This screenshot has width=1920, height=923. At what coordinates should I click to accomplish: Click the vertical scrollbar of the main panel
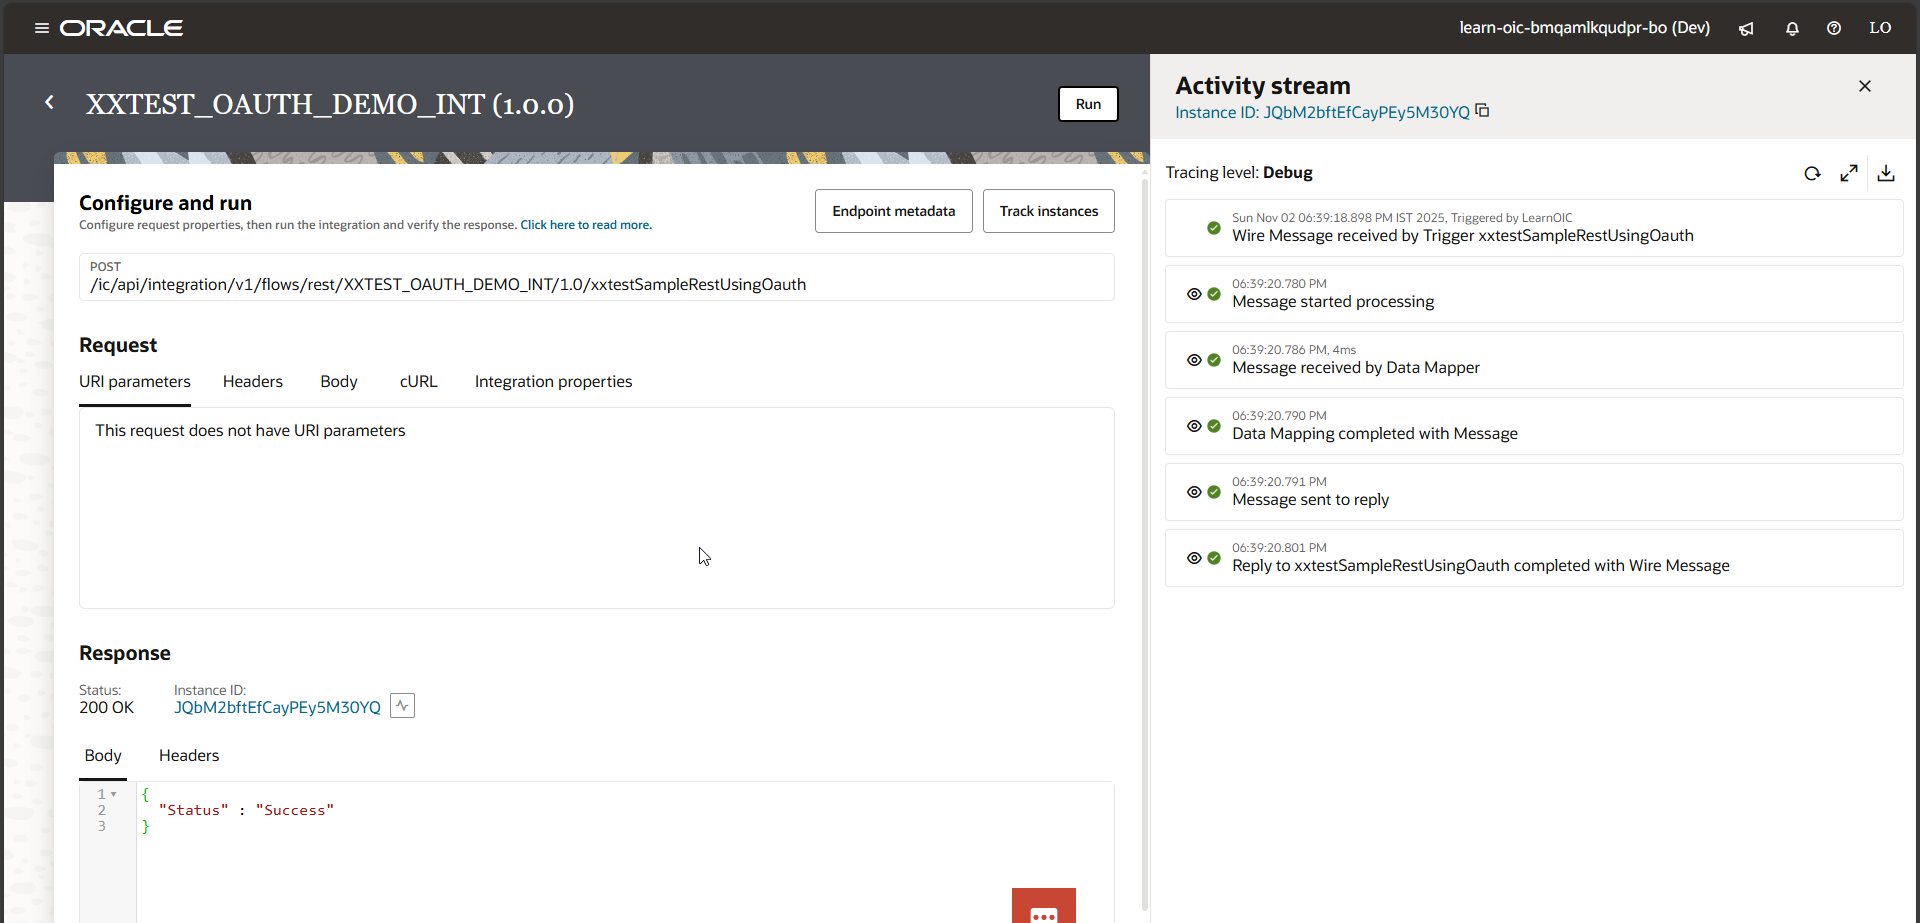(x=1145, y=540)
